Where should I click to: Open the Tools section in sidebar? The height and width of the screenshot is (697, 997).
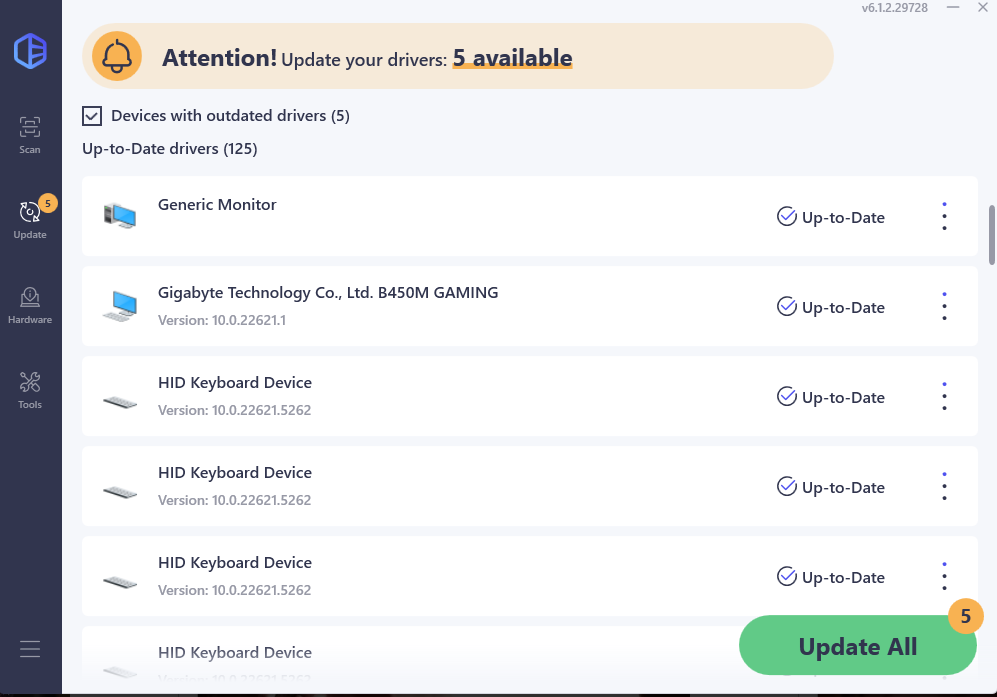pos(30,390)
